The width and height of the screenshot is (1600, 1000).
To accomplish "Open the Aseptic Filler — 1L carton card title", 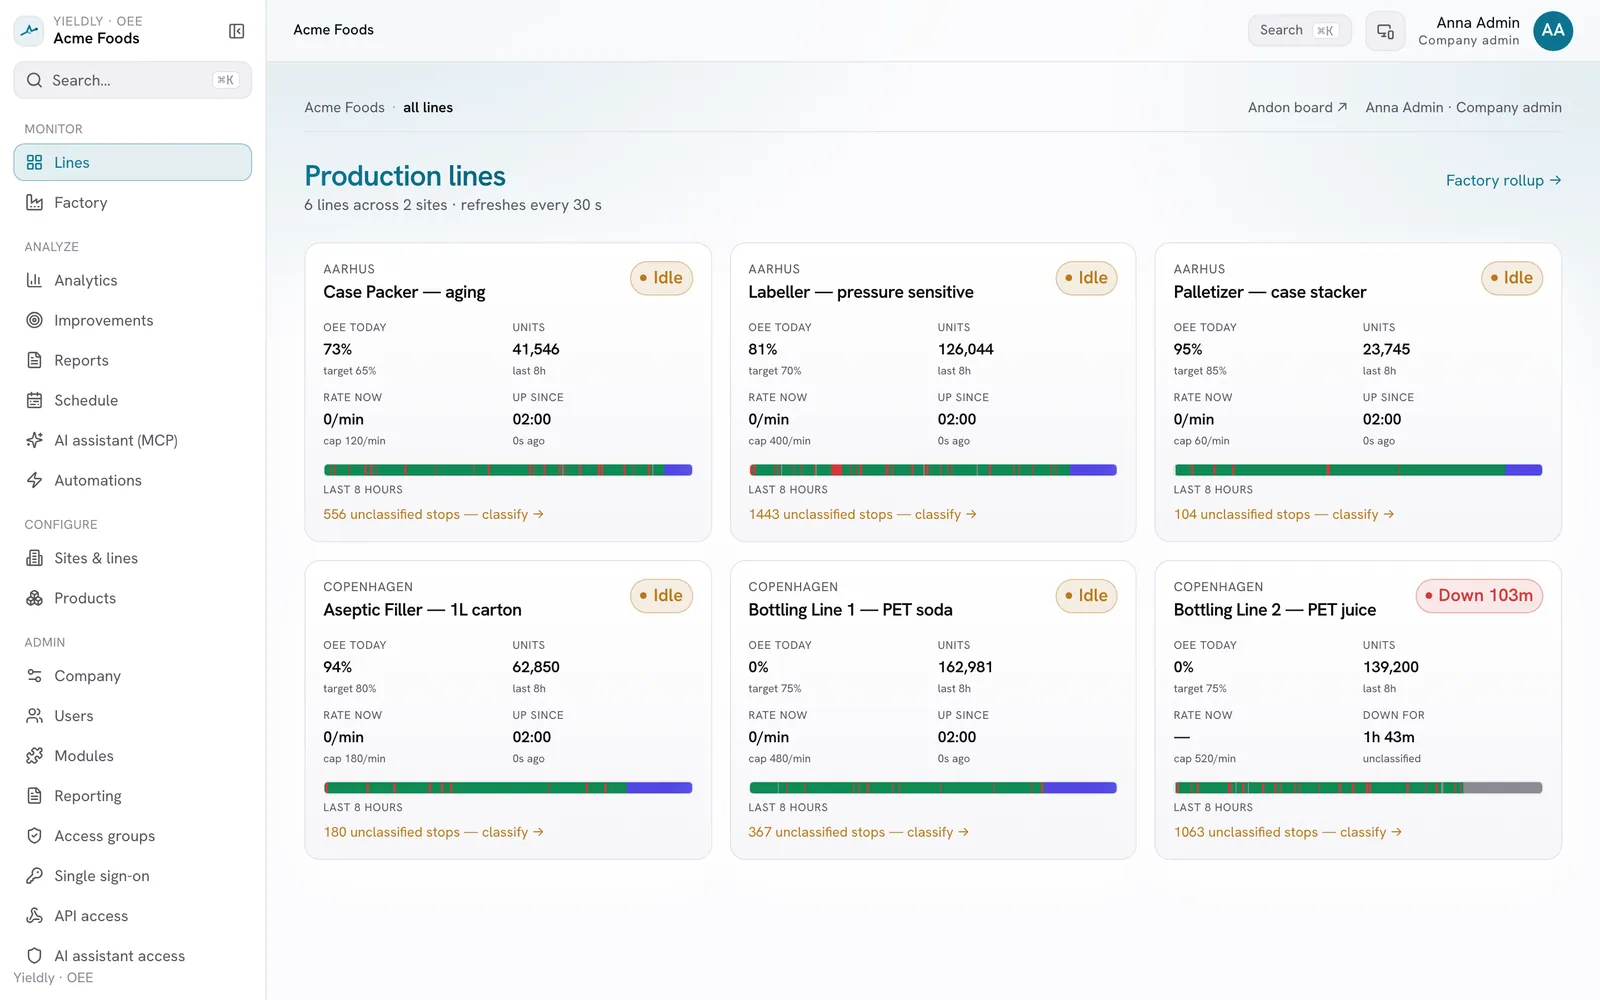I will tap(422, 610).
